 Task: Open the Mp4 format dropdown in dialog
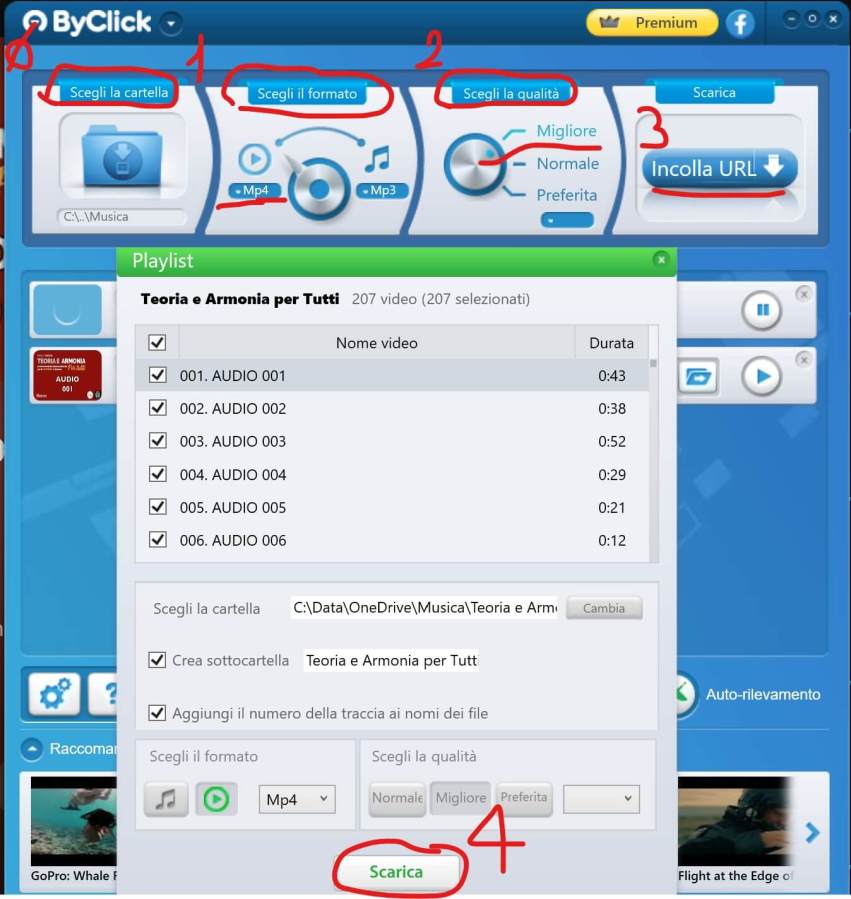pos(297,799)
